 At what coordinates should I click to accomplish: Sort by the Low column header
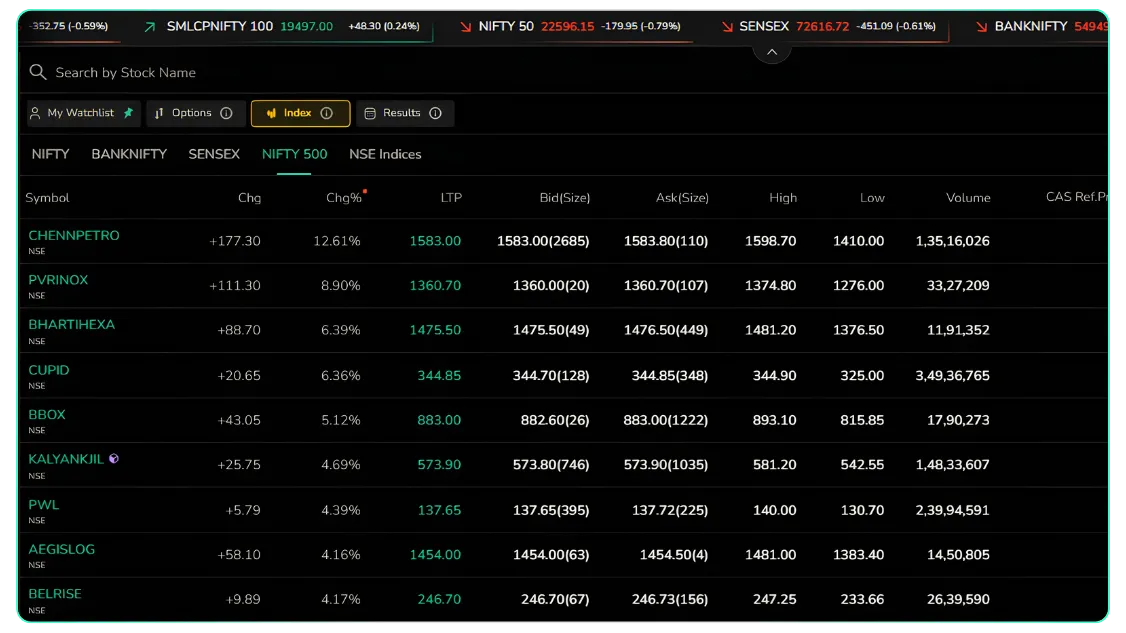pos(872,198)
